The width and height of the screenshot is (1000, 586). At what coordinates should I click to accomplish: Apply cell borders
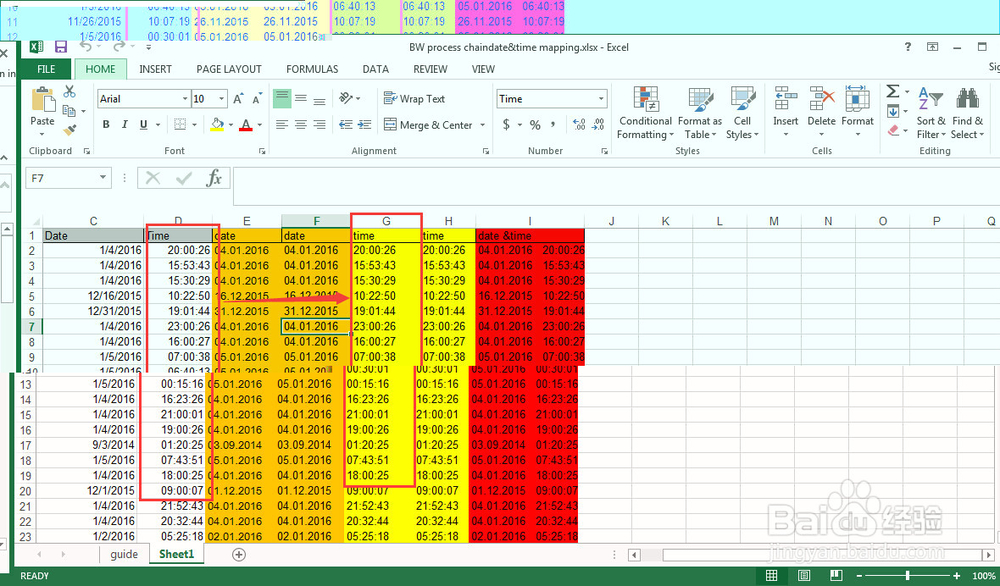coord(180,125)
